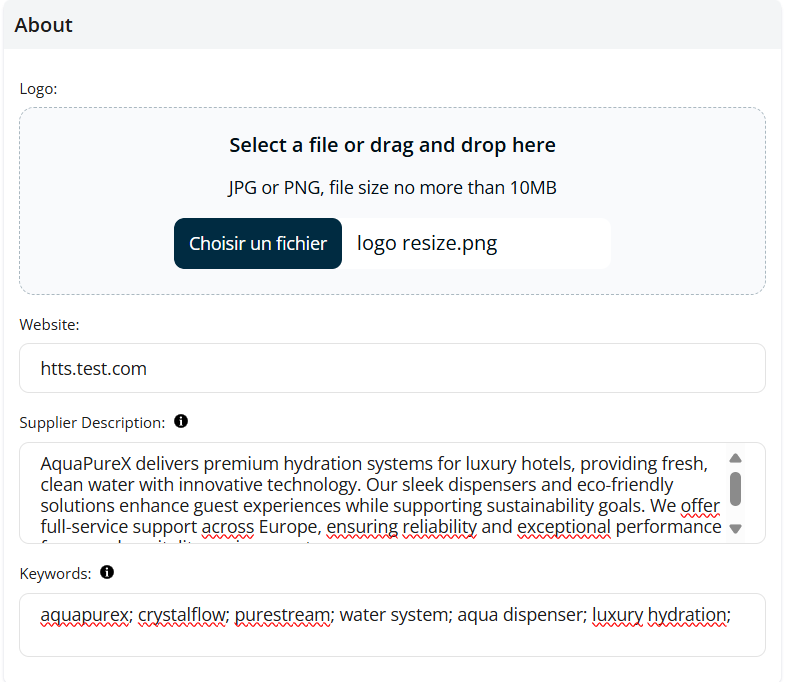The height and width of the screenshot is (682, 788).
Task: Click the Website: label
Action: pyautogui.click(x=49, y=325)
